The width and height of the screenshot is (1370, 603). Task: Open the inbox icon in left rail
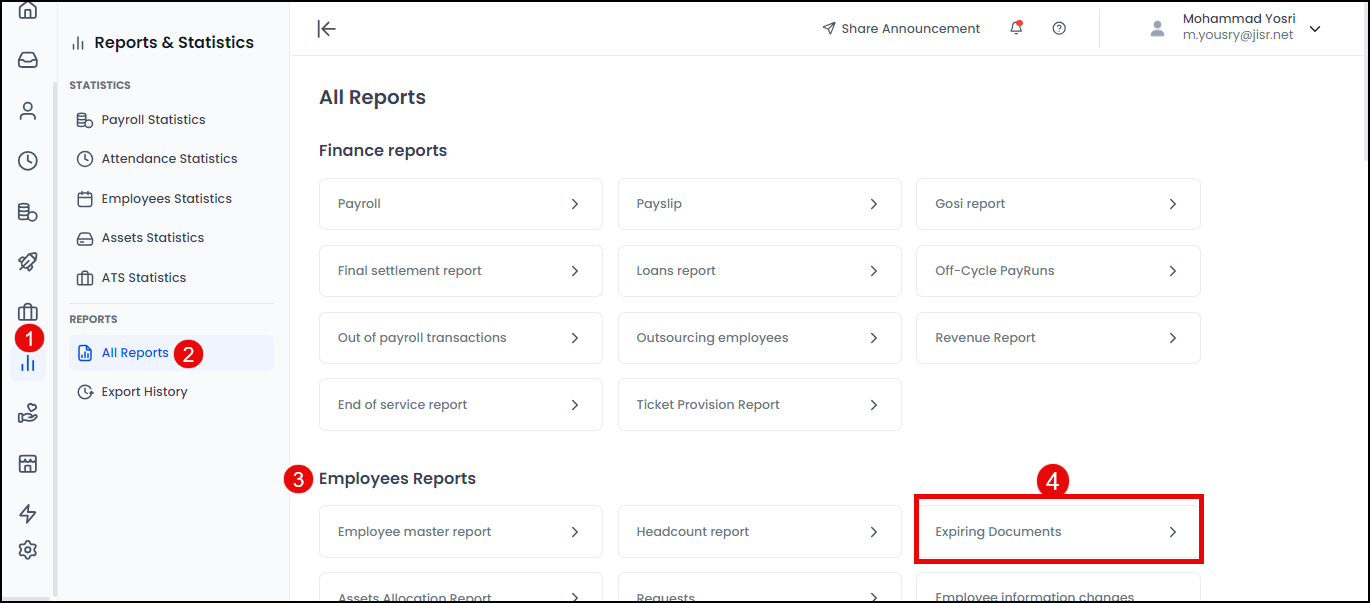[x=28, y=60]
